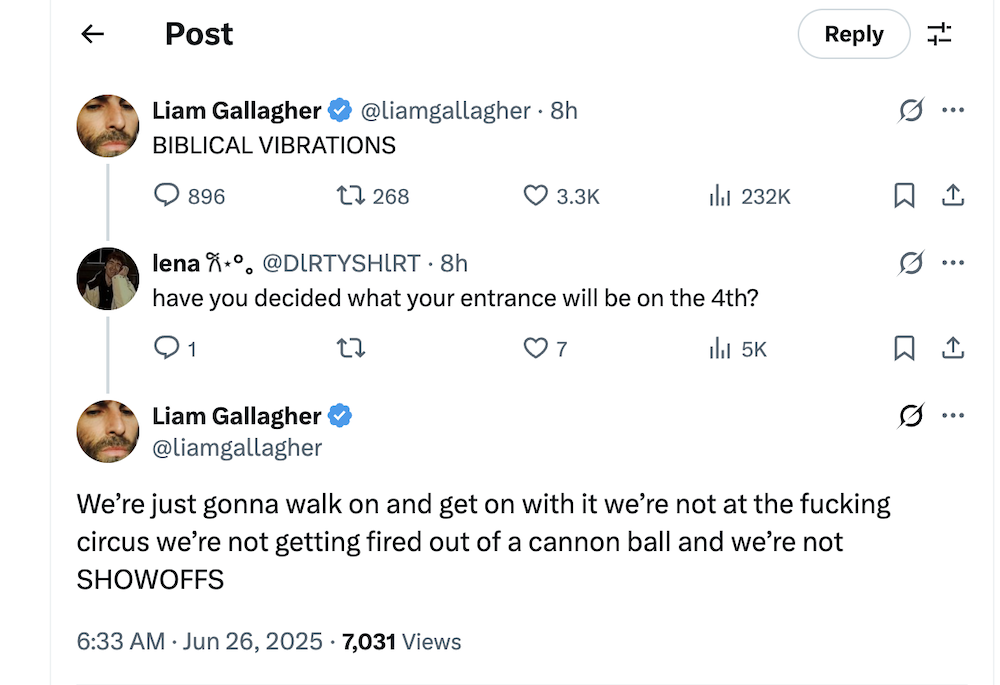The height and width of the screenshot is (685, 1000).
Task: Bookmark lena's reply
Action: [x=904, y=348]
